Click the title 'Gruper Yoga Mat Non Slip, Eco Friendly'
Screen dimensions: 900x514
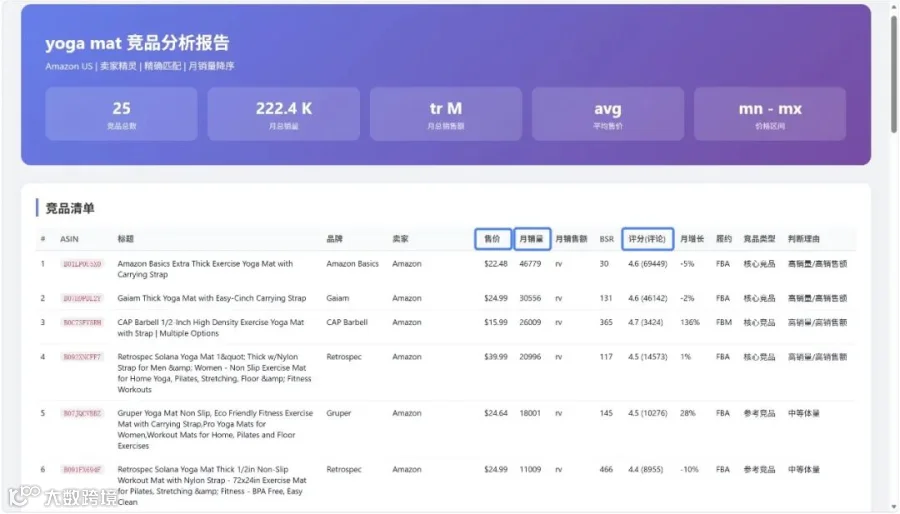coord(215,429)
